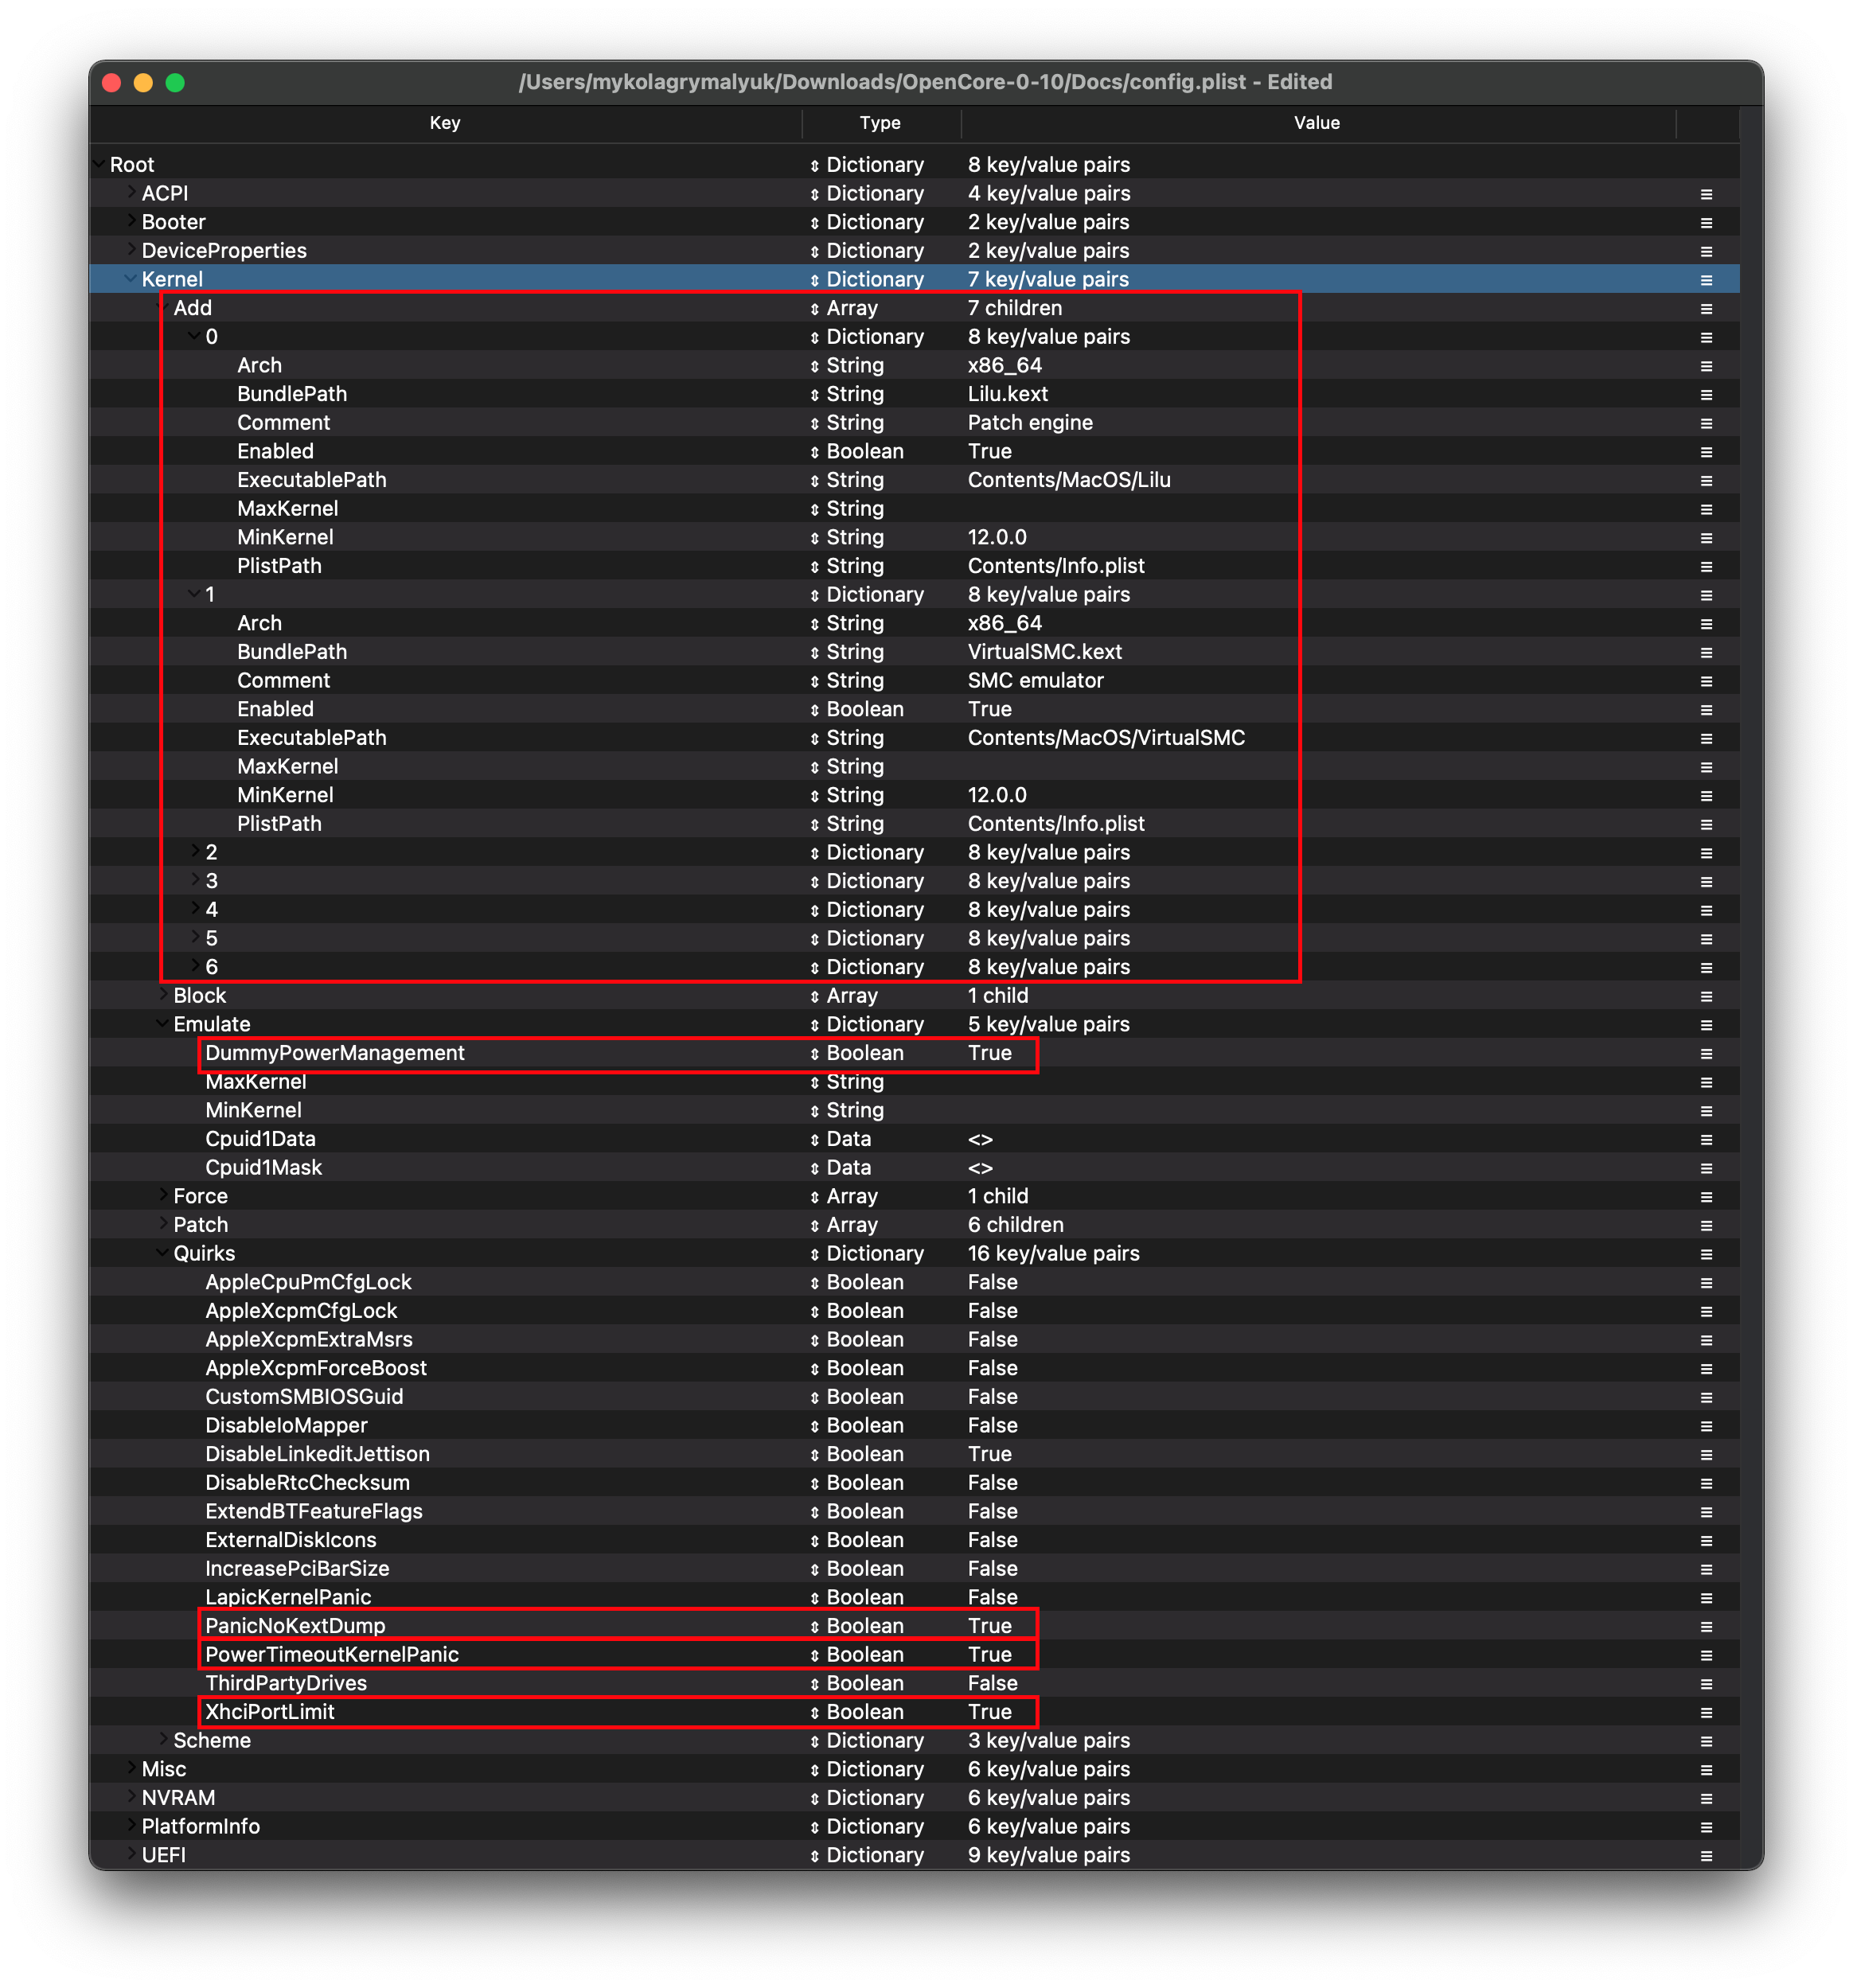Expand the Block array
1853x1988 pixels.
click(x=163, y=994)
